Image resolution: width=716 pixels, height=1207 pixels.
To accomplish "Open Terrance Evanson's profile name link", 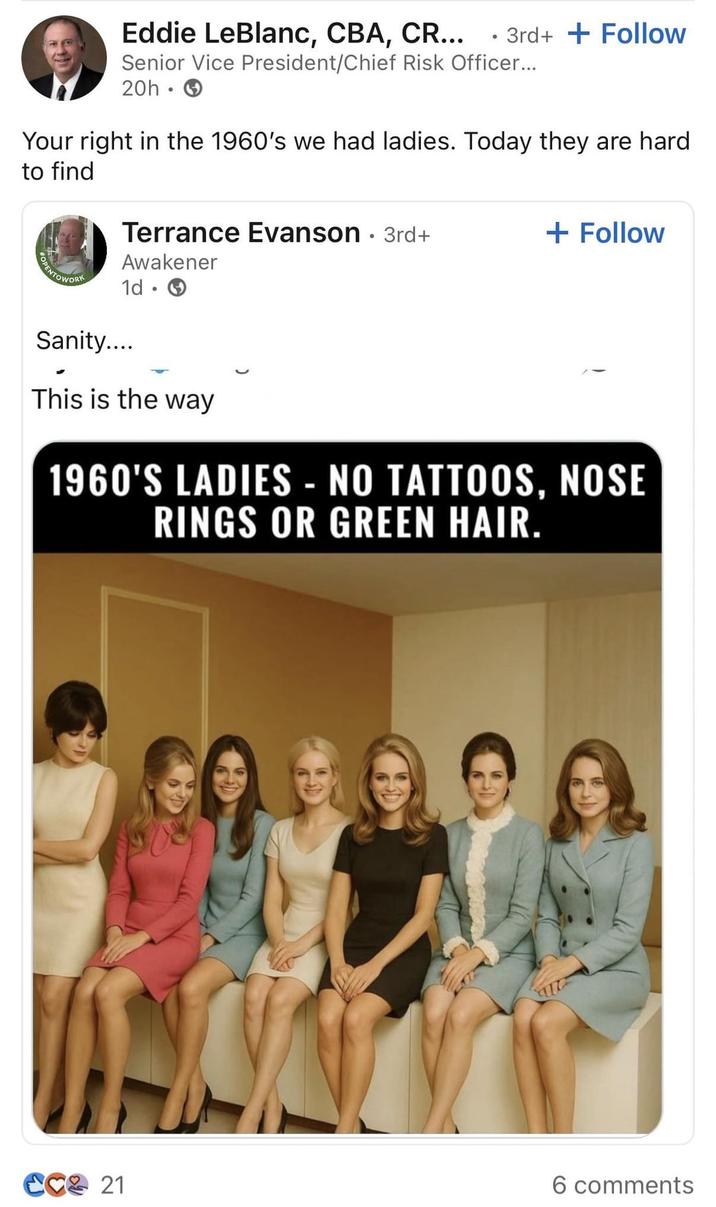I will point(241,232).
